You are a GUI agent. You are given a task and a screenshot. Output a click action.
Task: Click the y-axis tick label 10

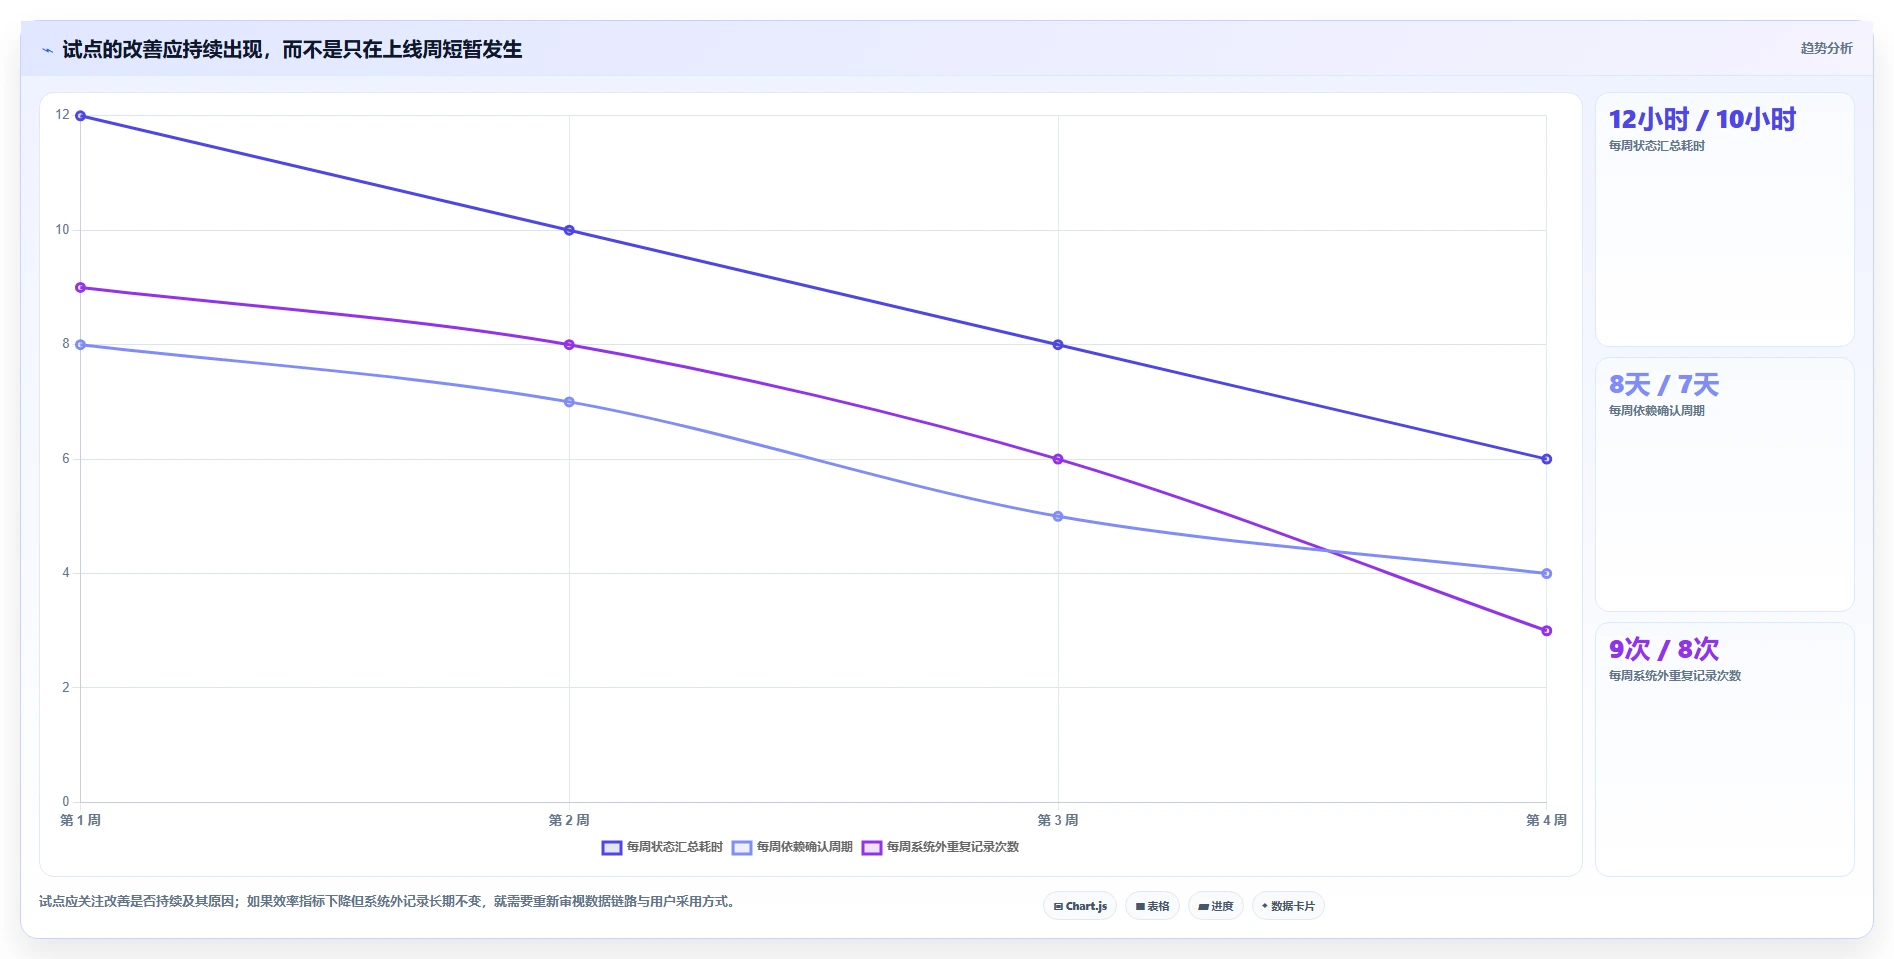coord(62,230)
